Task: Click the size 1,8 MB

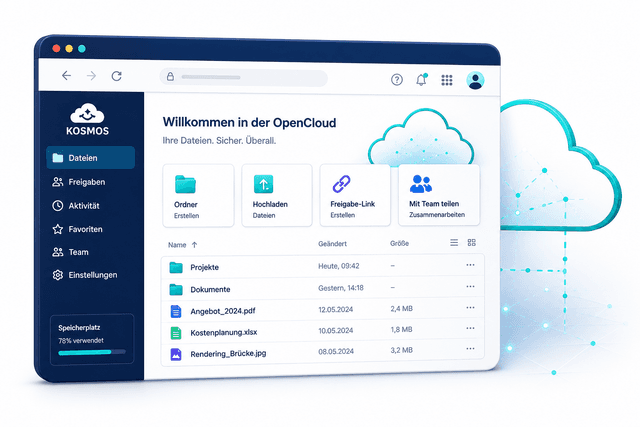Action: [x=401, y=329]
